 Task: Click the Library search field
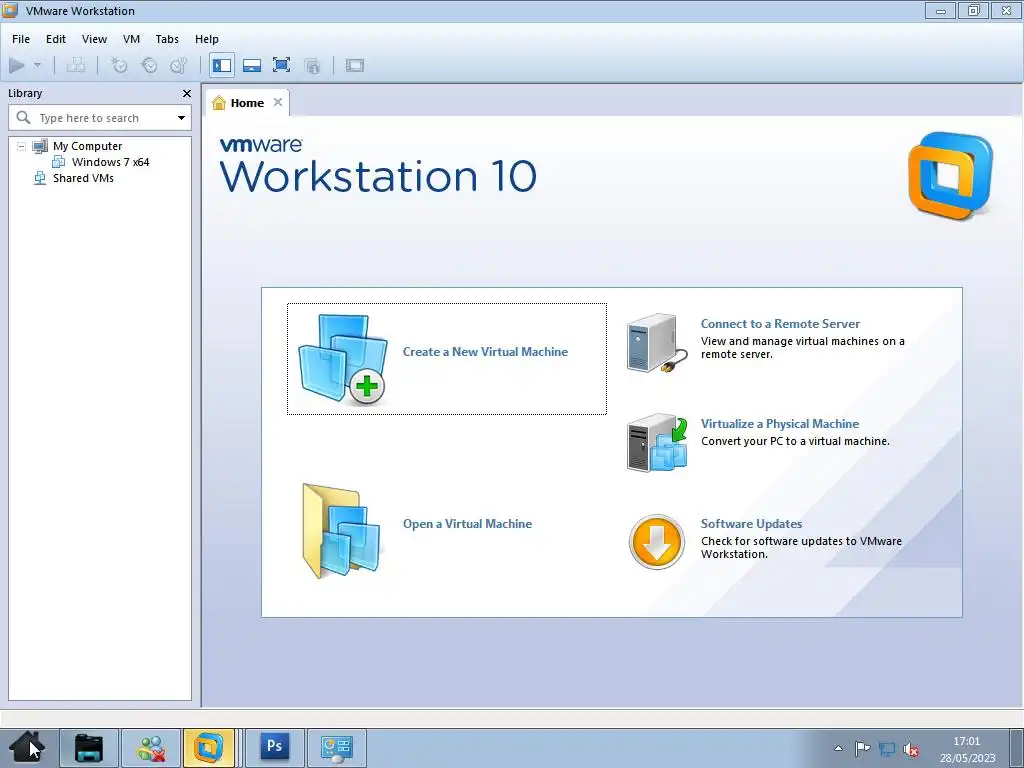pyautogui.click(x=100, y=118)
